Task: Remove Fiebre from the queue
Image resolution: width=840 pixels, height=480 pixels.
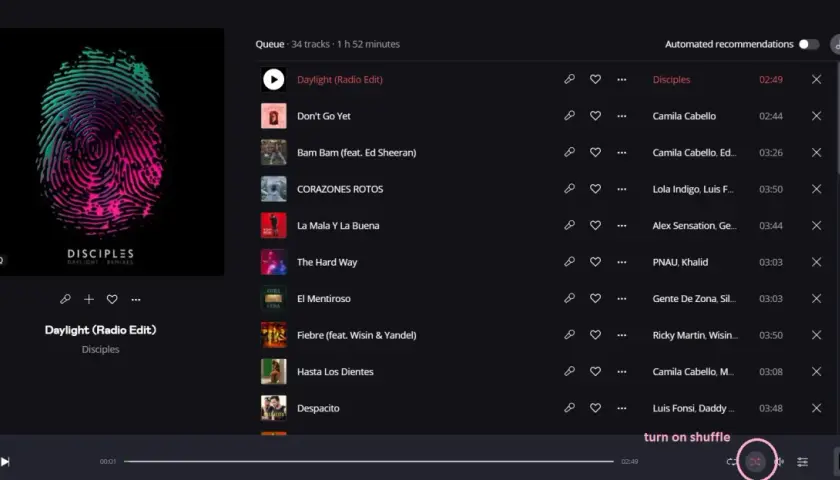Action: [816, 334]
